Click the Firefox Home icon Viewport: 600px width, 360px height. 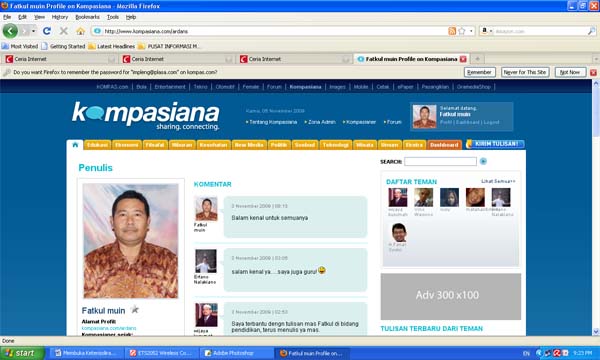coord(80,31)
